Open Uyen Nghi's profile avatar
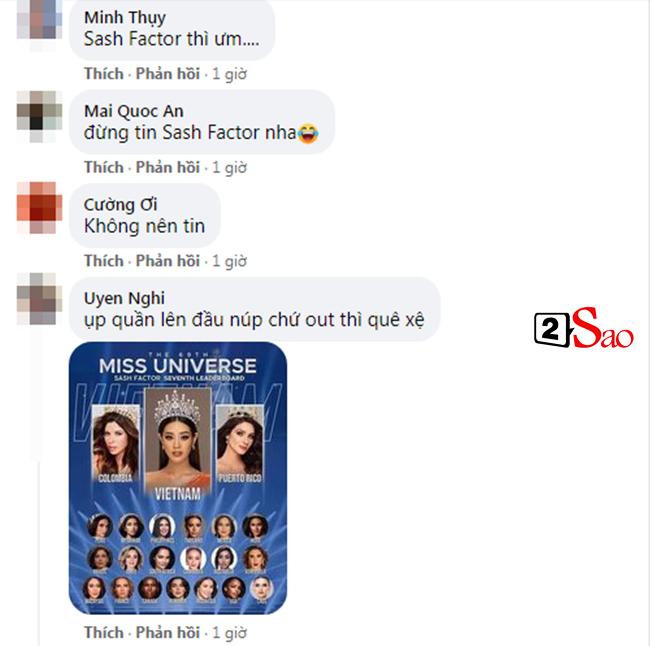The height and width of the screenshot is (646, 650). pyautogui.click(x=39, y=299)
